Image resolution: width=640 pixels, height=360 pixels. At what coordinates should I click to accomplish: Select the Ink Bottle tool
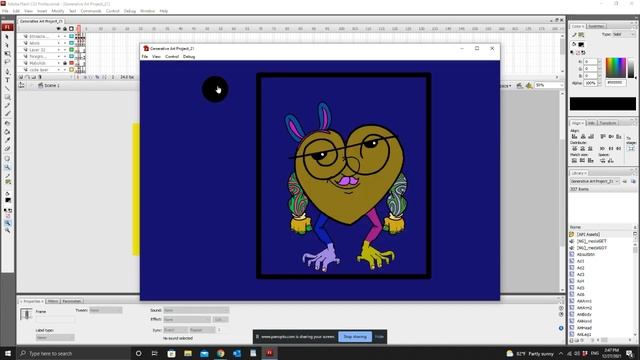click(x=7, y=123)
